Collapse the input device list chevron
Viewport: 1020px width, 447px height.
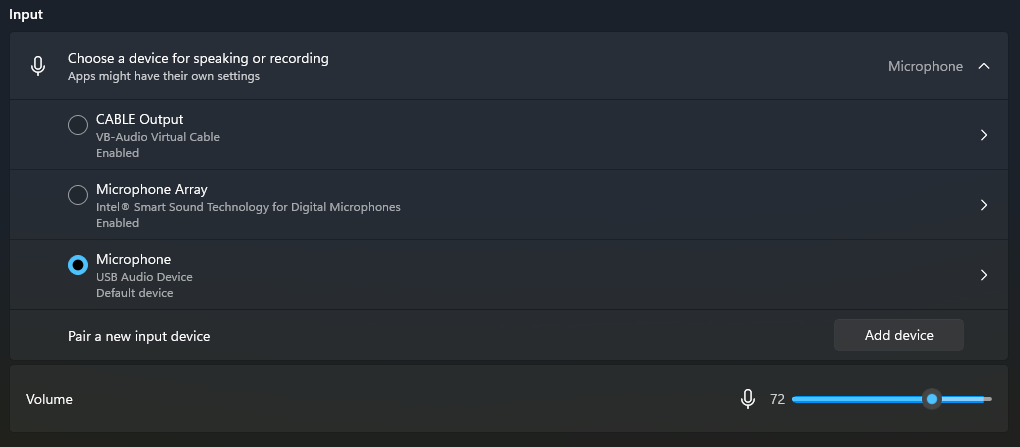pos(984,66)
